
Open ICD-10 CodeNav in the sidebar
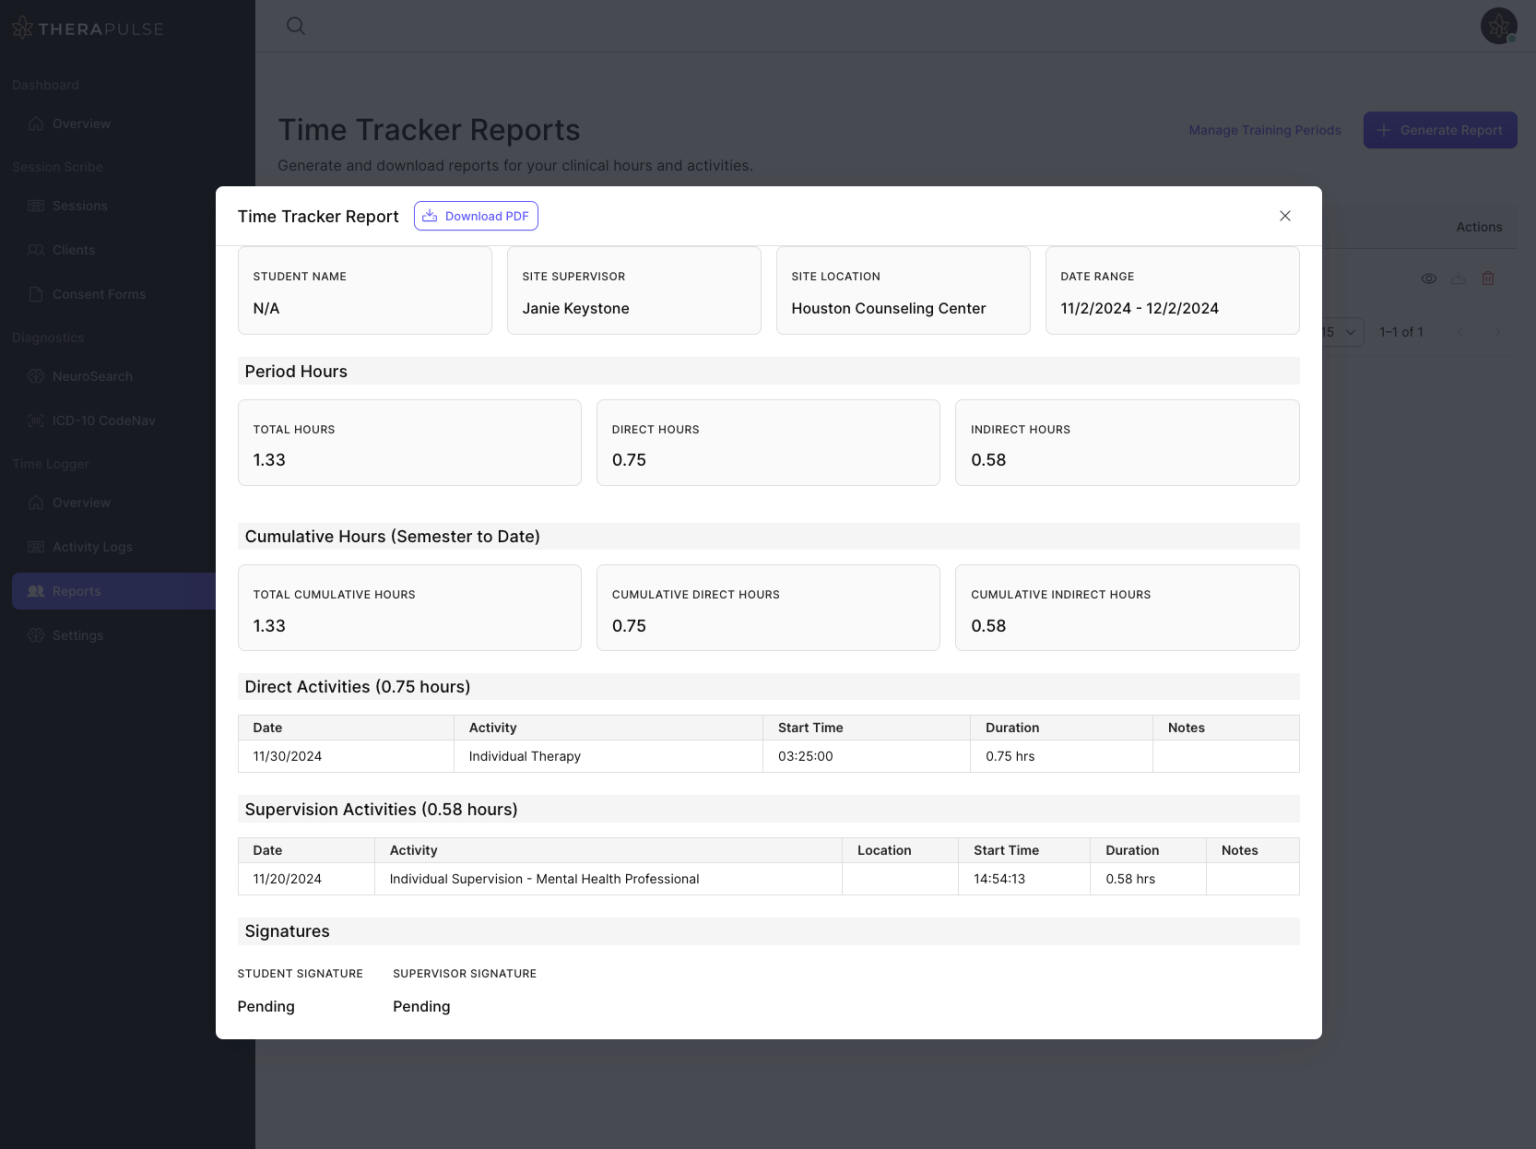(x=35, y=420)
